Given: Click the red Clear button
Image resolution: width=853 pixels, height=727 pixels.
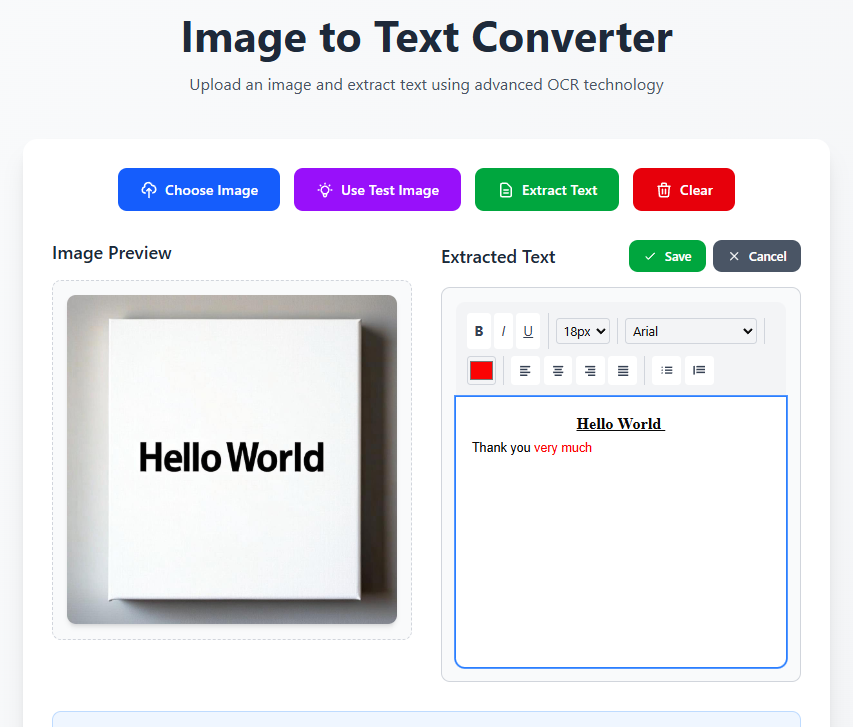Looking at the screenshot, I should point(684,189).
